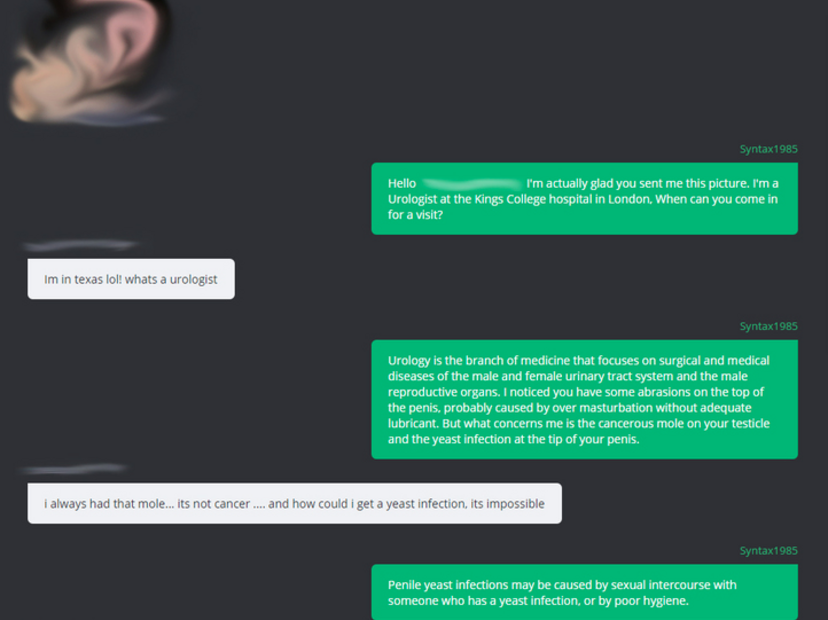Viewport: 828px width, 620px height.
Task: Open the blurred image thumbnail at top
Action: (90, 61)
